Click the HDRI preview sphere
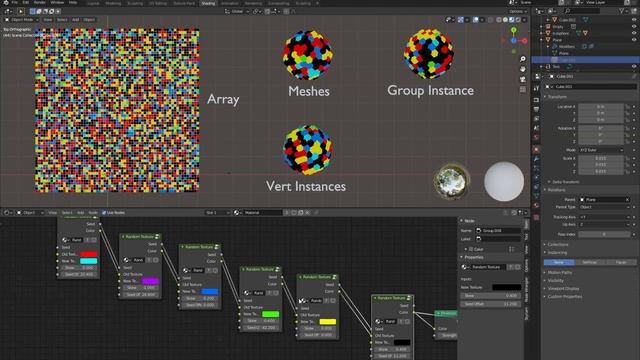Viewport: 640px width, 360px height. point(451,181)
